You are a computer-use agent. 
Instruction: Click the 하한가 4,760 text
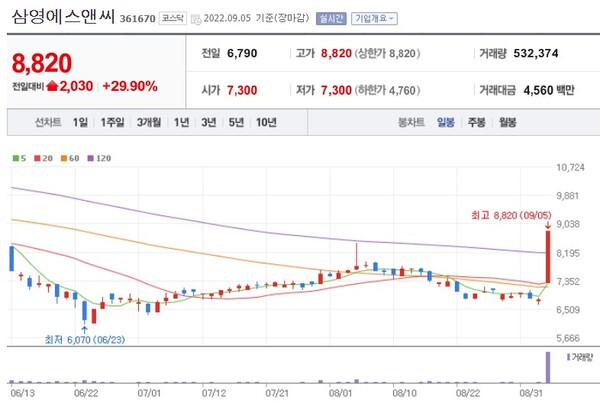[387, 90]
